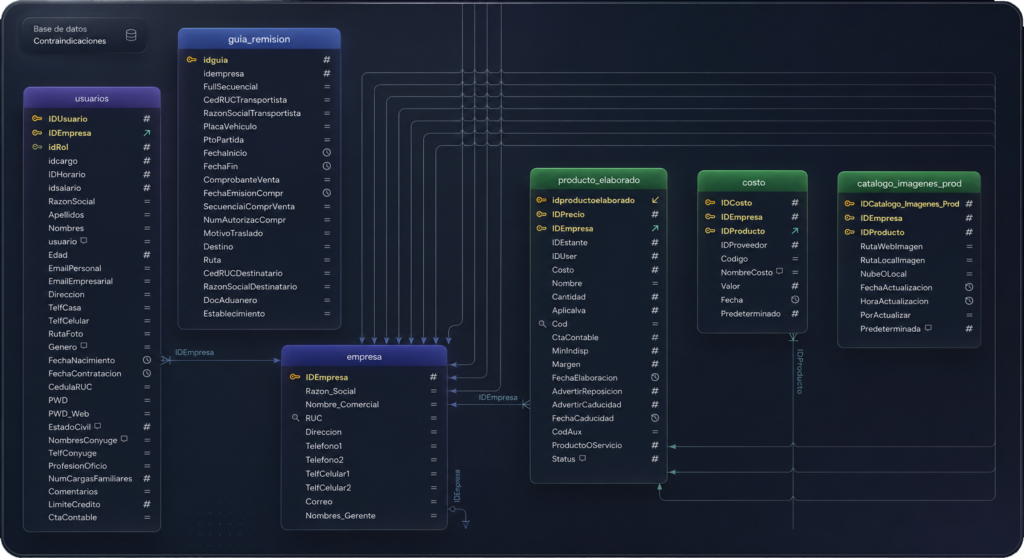Click the comment icon next to NombresConyuge
The image size is (1024, 558).
click(124, 439)
